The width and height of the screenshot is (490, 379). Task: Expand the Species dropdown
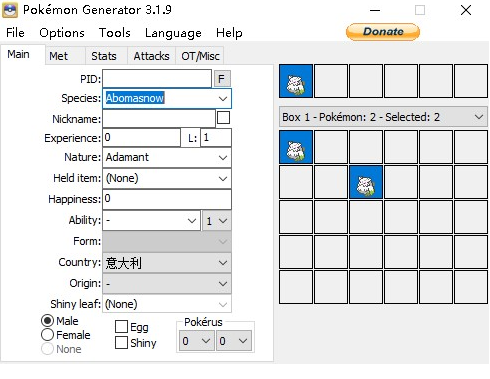click(x=223, y=98)
